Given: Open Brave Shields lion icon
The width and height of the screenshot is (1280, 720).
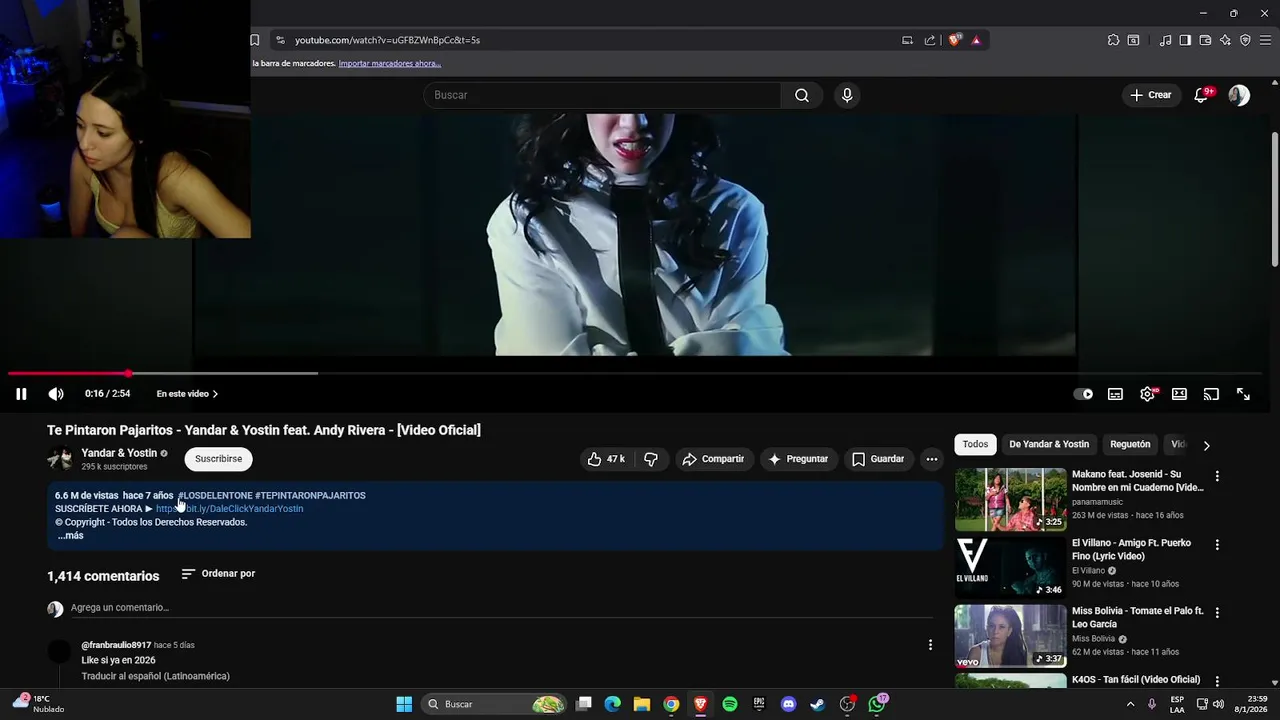Looking at the screenshot, I should click(x=955, y=40).
